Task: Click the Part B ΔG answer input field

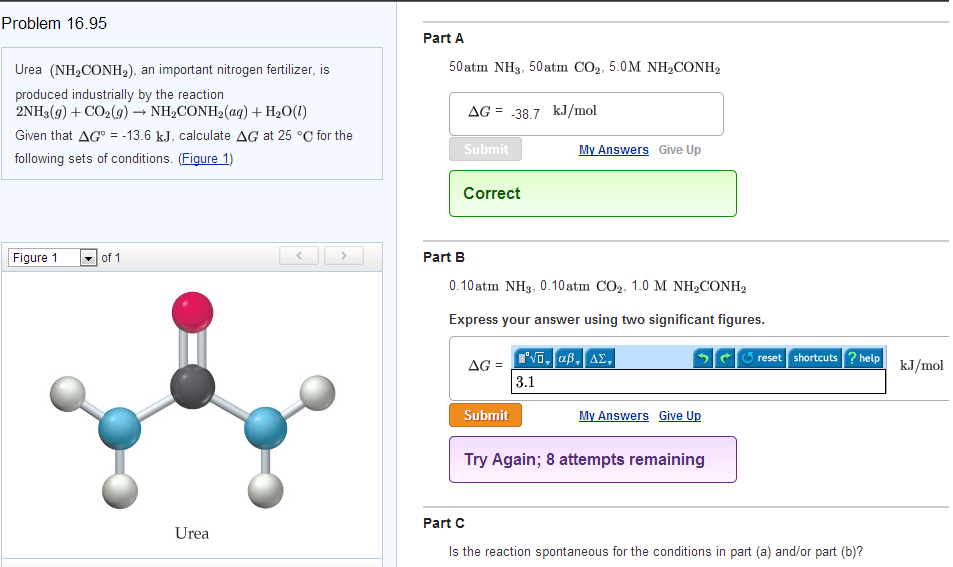Action: coord(698,382)
